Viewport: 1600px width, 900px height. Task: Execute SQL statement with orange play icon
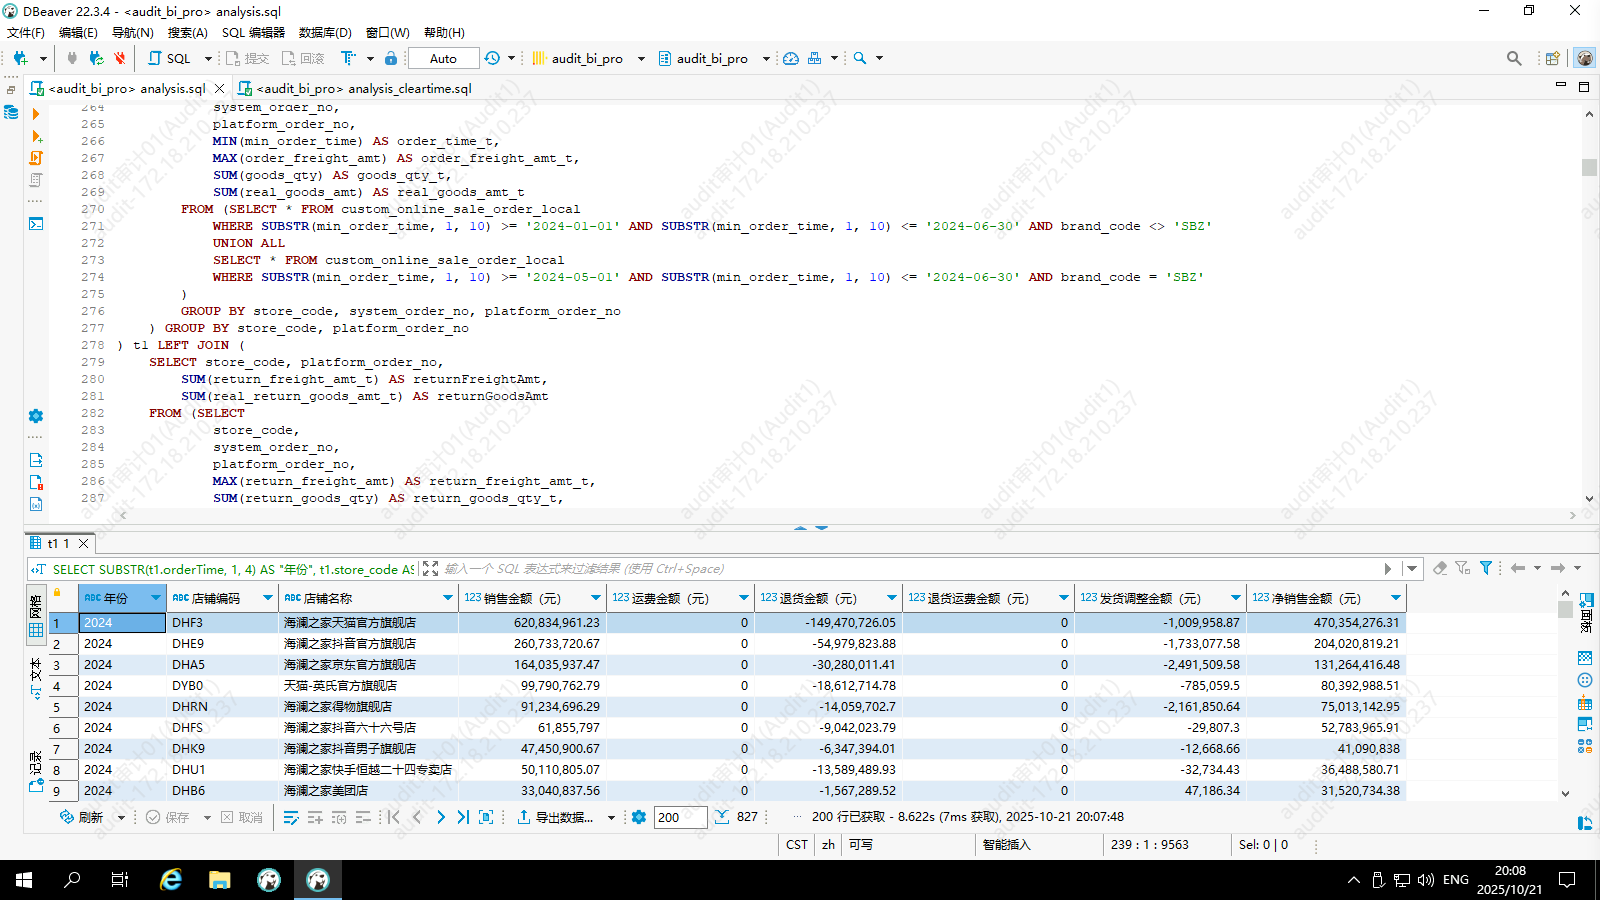pyautogui.click(x=36, y=114)
